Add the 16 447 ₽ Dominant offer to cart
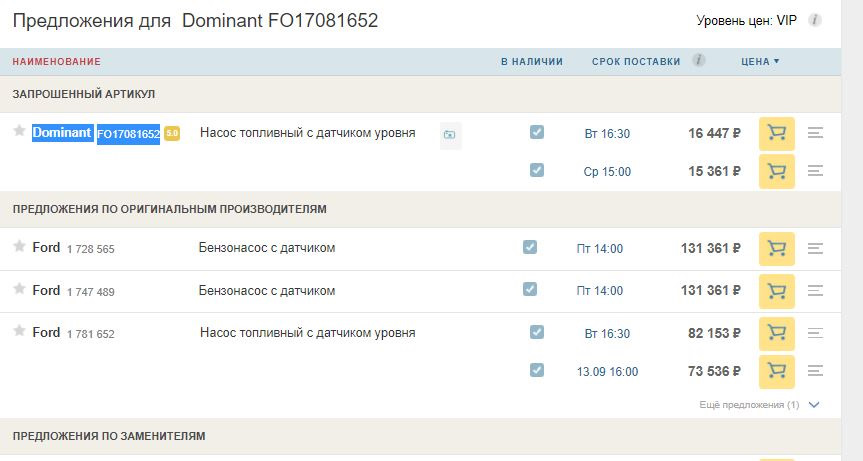Screen dimensions: 863x461 [x=776, y=133]
